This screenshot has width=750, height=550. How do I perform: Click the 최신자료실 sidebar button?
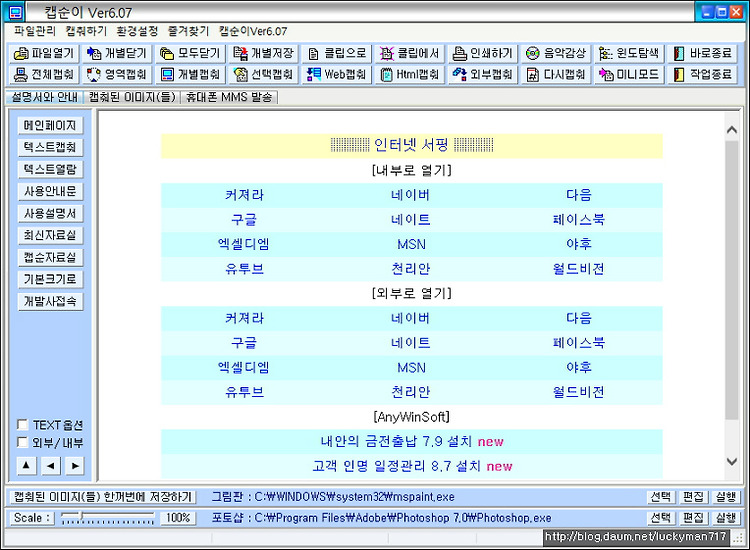(x=50, y=235)
